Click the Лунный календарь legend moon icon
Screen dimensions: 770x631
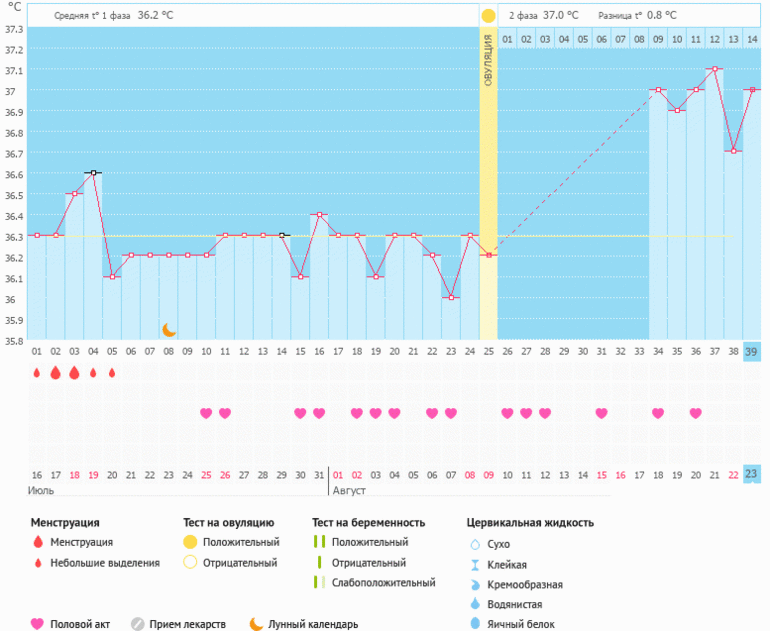click(256, 624)
